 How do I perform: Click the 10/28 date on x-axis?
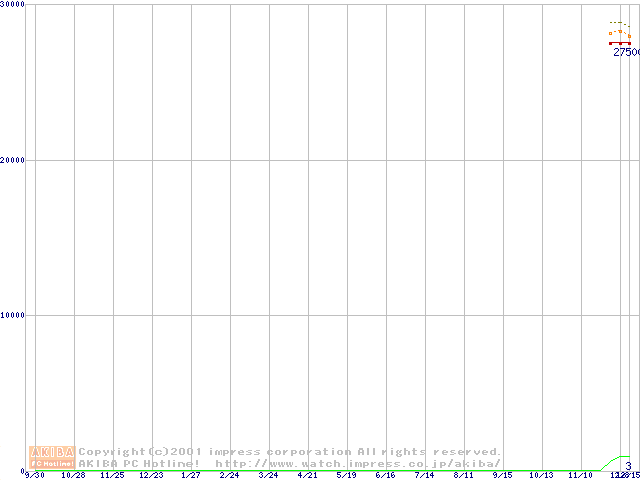(x=73, y=475)
